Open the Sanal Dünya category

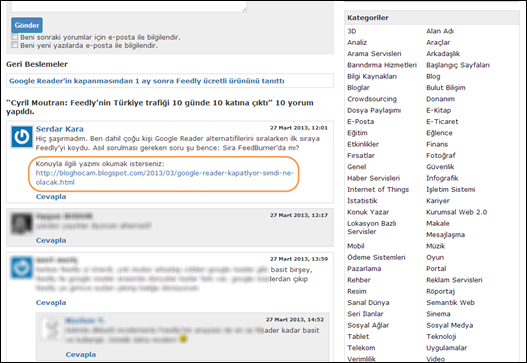coord(368,302)
